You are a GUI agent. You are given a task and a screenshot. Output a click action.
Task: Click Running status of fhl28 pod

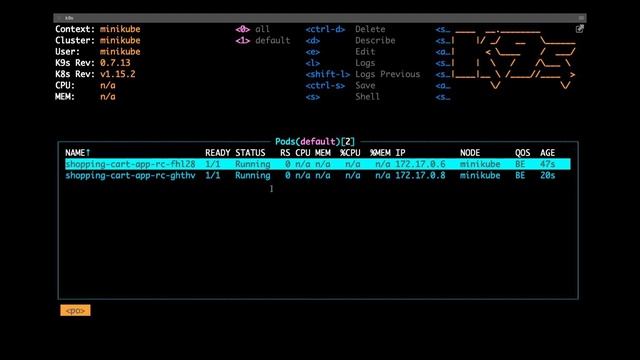click(x=253, y=164)
